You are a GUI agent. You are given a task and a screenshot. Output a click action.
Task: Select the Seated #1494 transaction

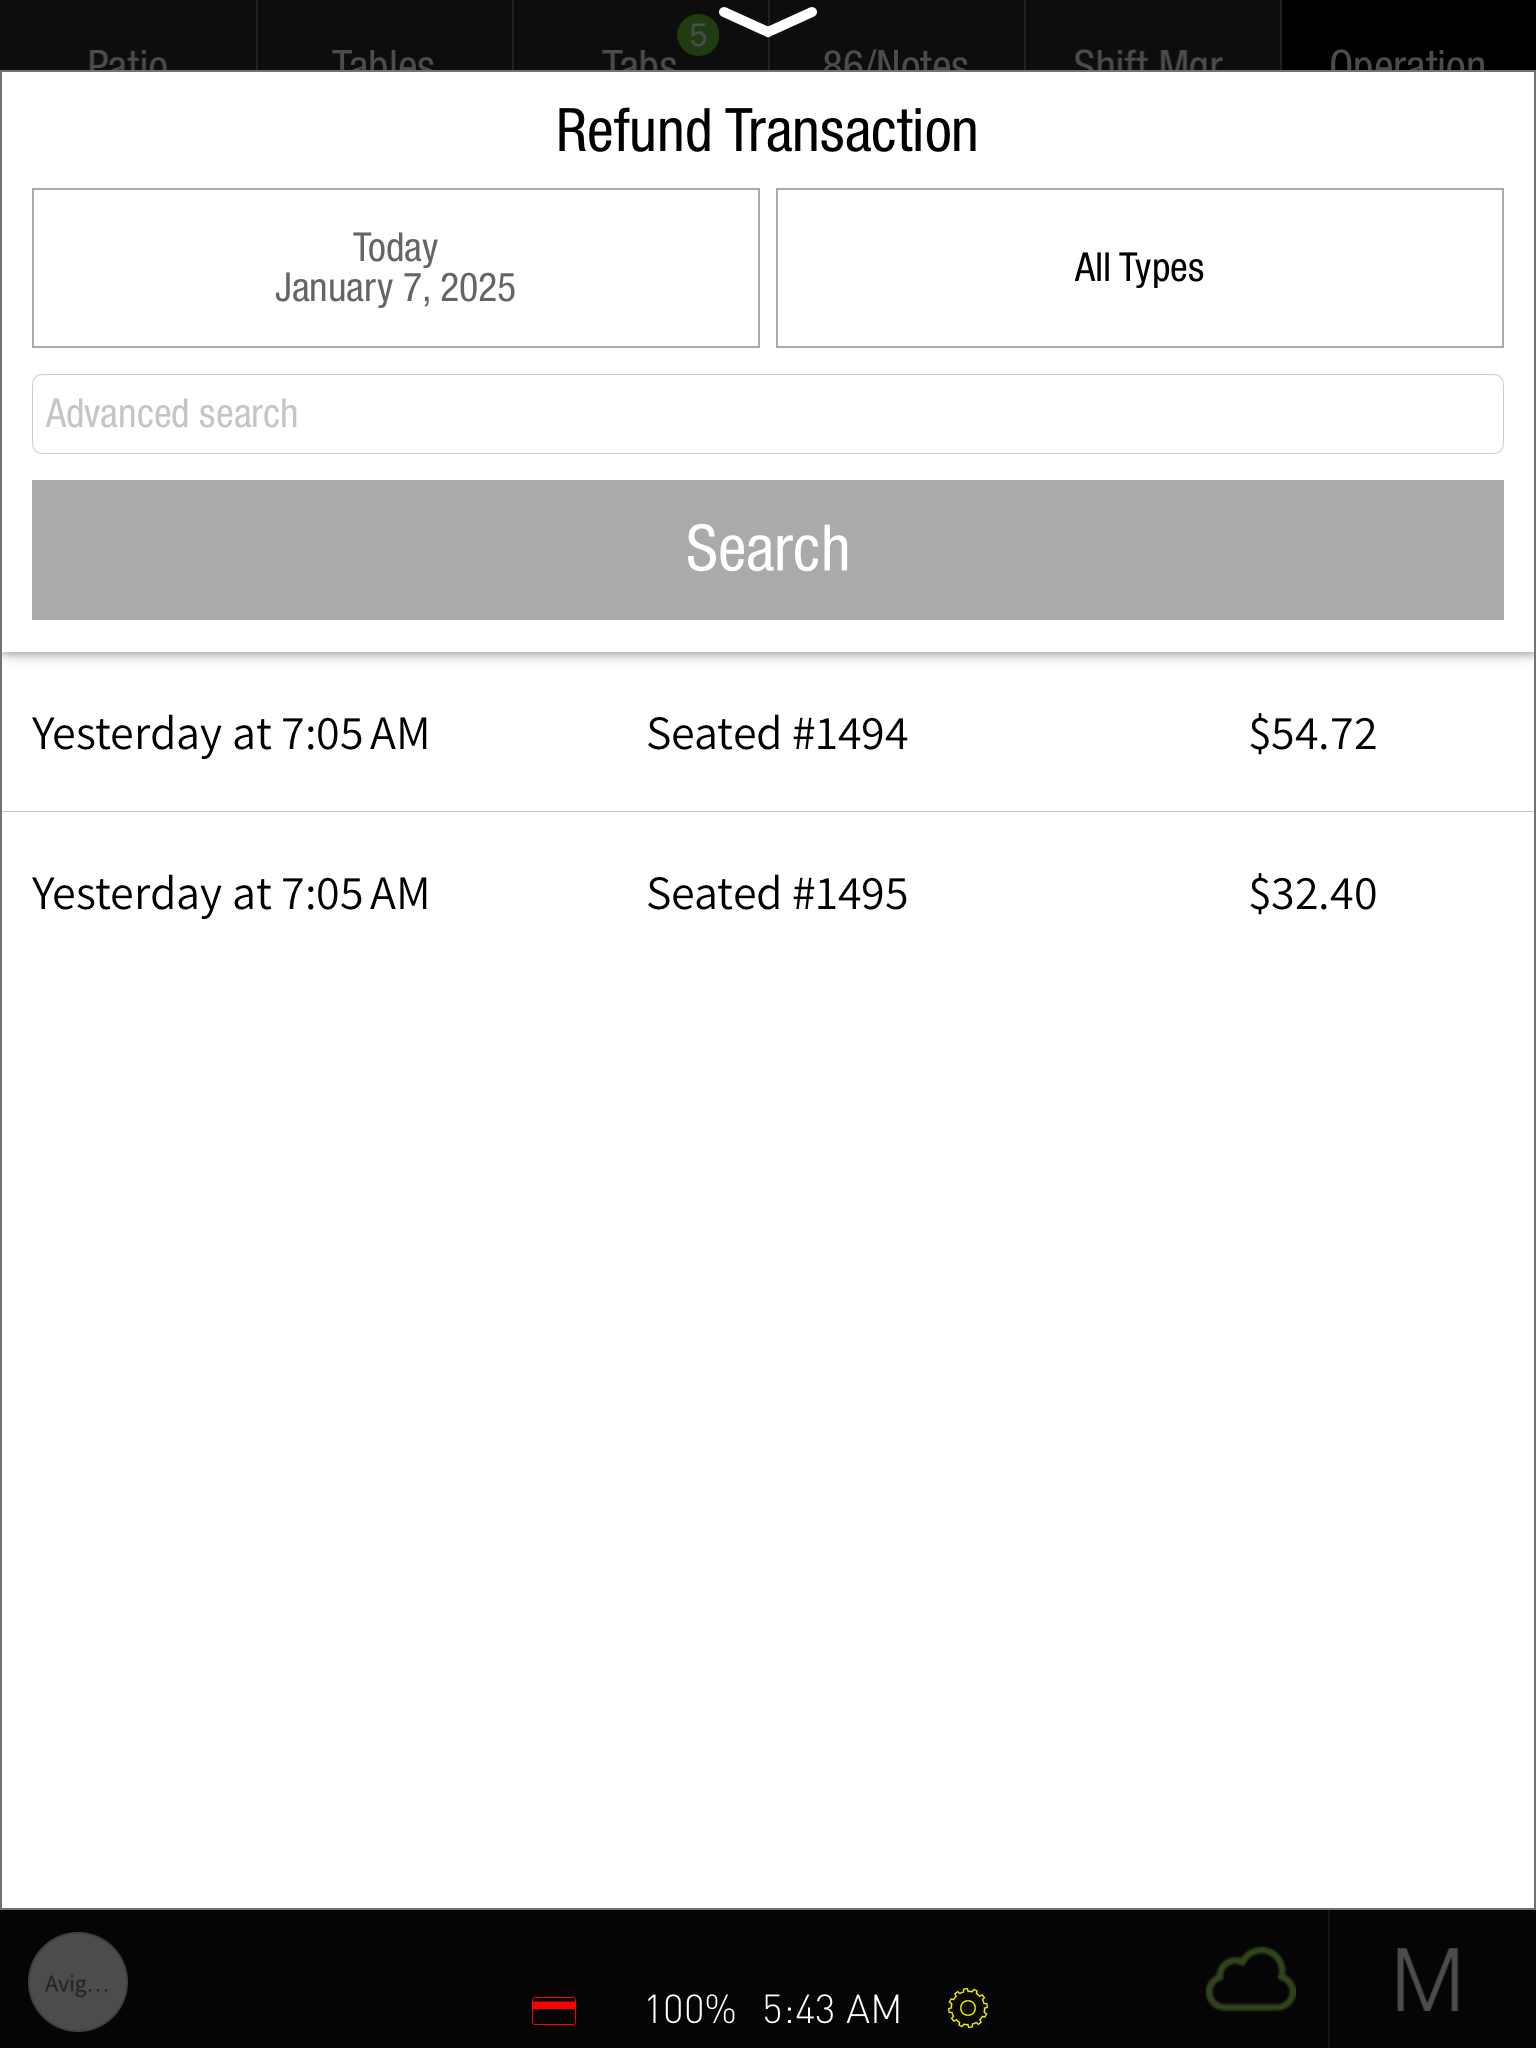click(777, 733)
